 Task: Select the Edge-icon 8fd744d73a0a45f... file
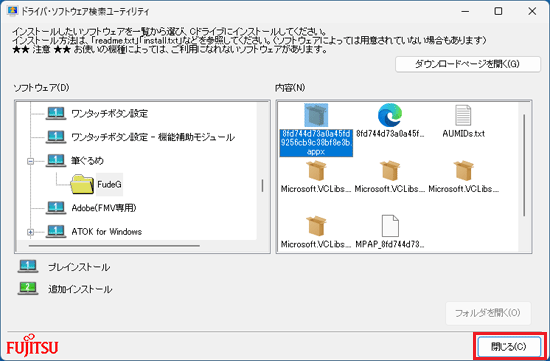pos(390,115)
